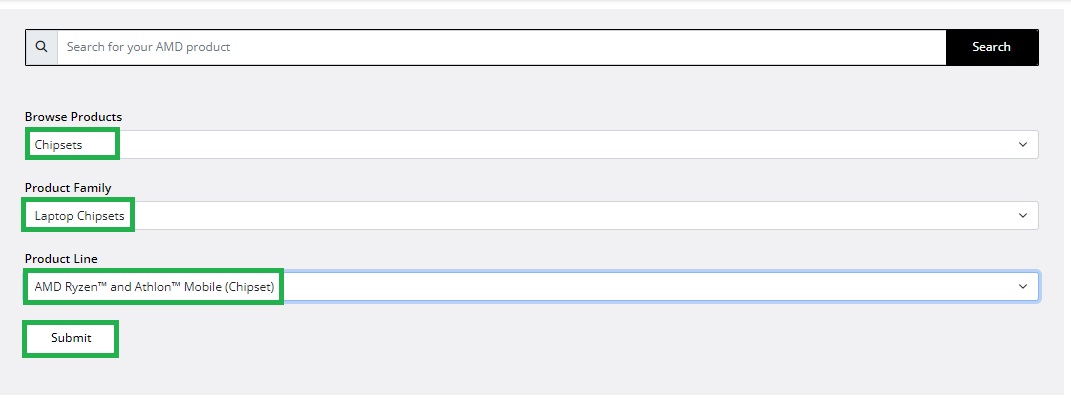The height and width of the screenshot is (407, 1071).
Task: Click the selected "Laptop Chipsets" value
Action: [80, 216]
